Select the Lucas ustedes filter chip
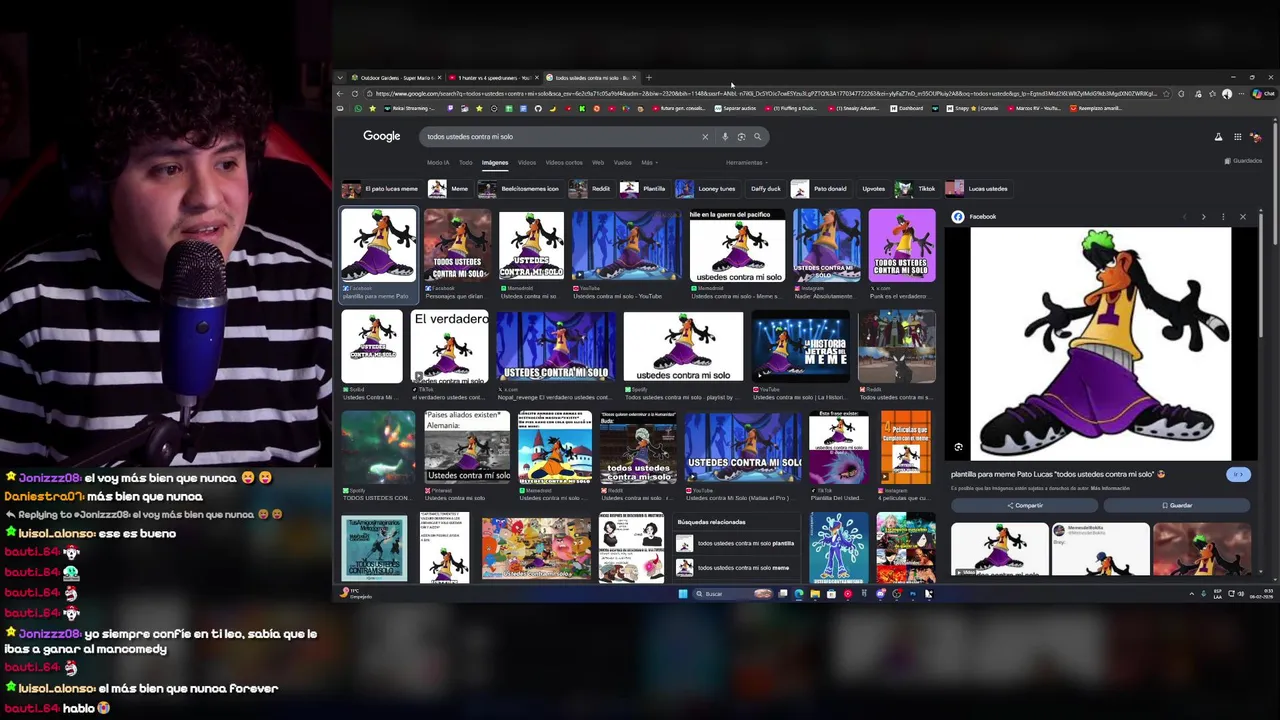The height and width of the screenshot is (720, 1280). (x=977, y=189)
